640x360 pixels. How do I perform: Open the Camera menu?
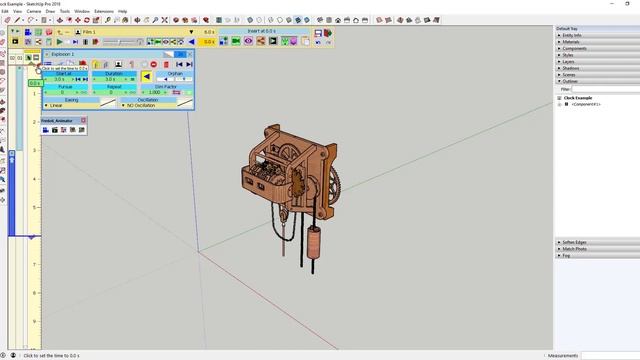tap(34, 11)
